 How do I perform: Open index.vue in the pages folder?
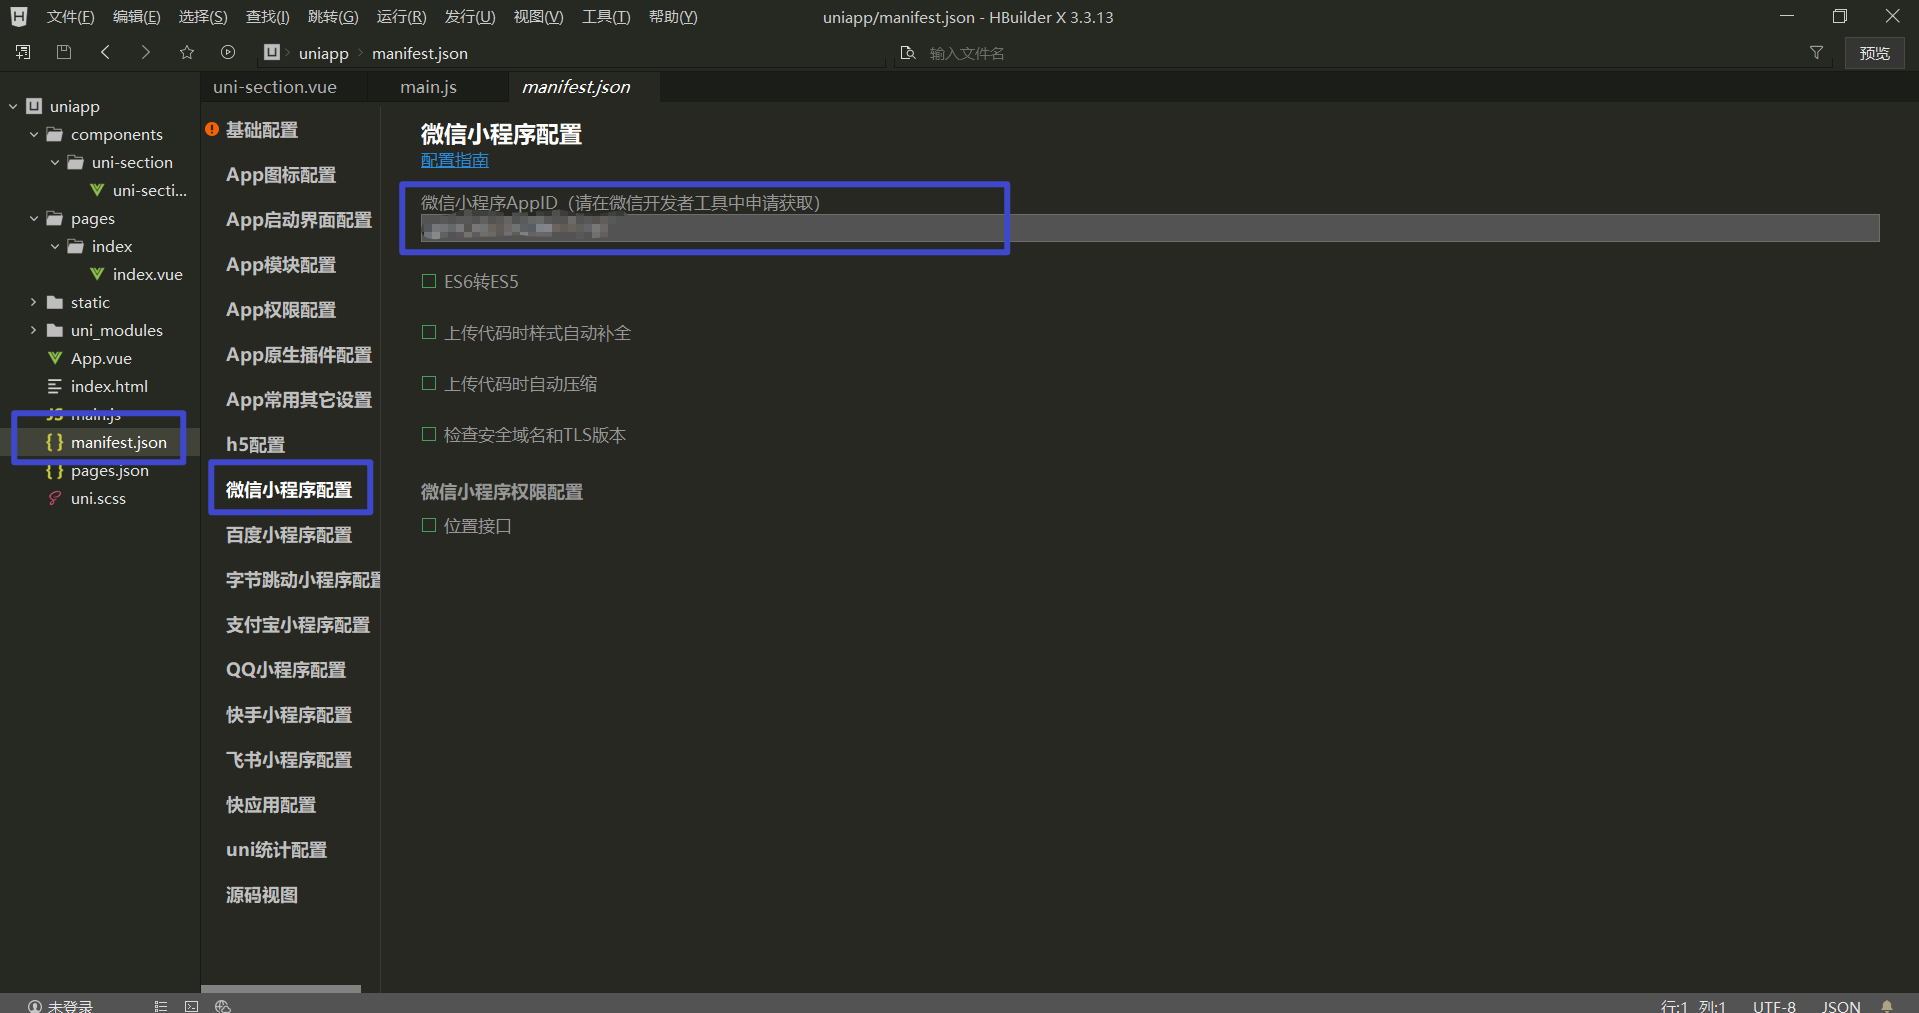[147, 274]
